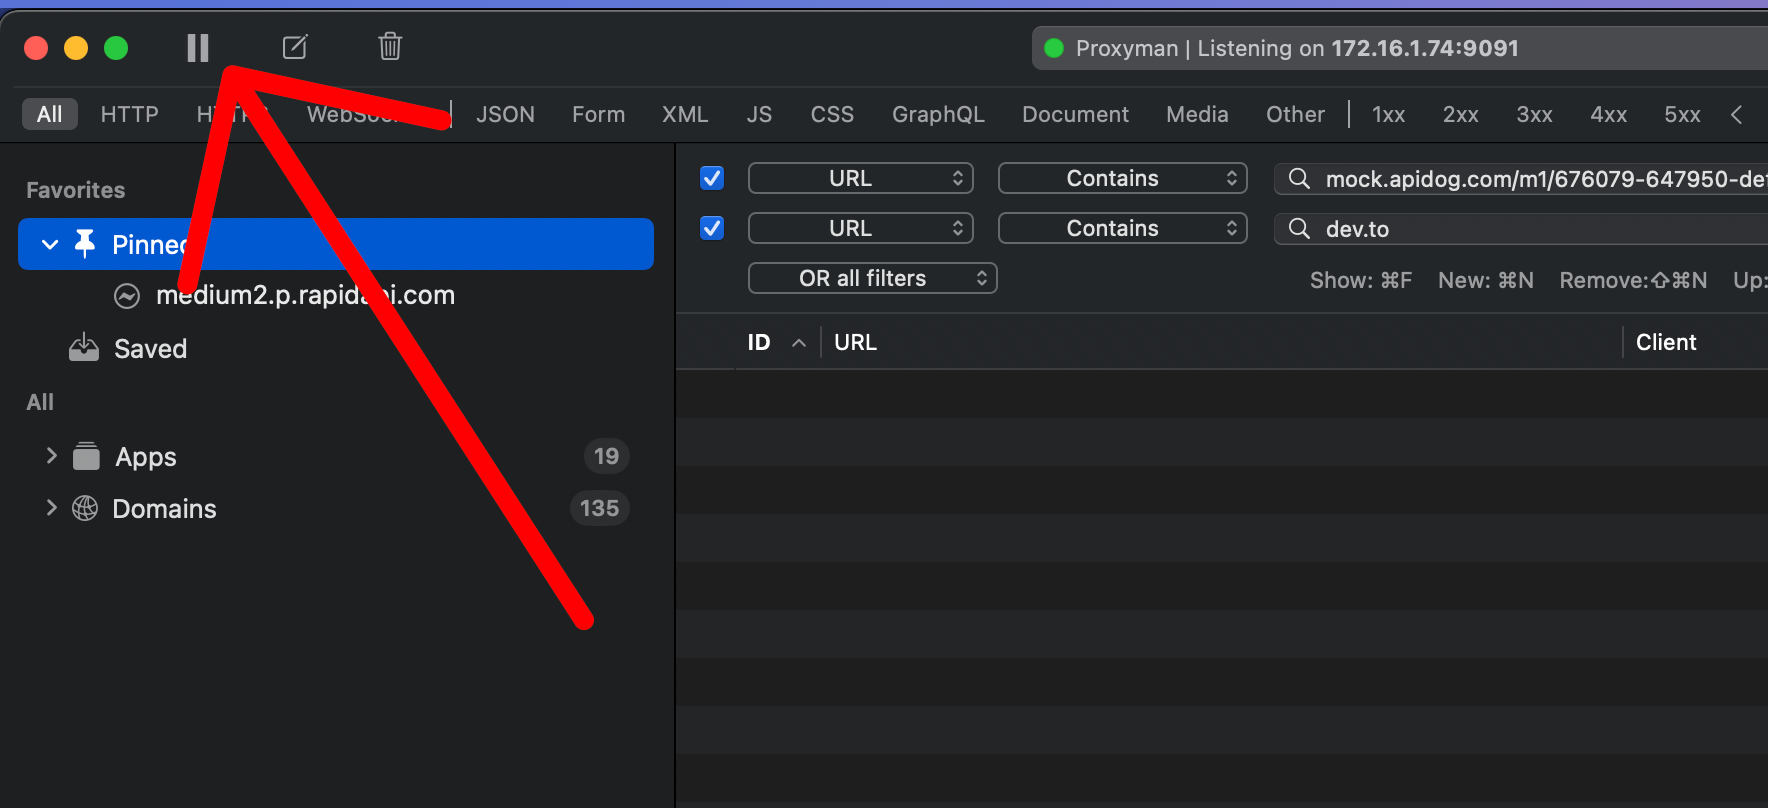Image resolution: width=1768 pixels, height=808 pixels.
Task: Open first filter's URL field dropdown
Action: point(860,178)
